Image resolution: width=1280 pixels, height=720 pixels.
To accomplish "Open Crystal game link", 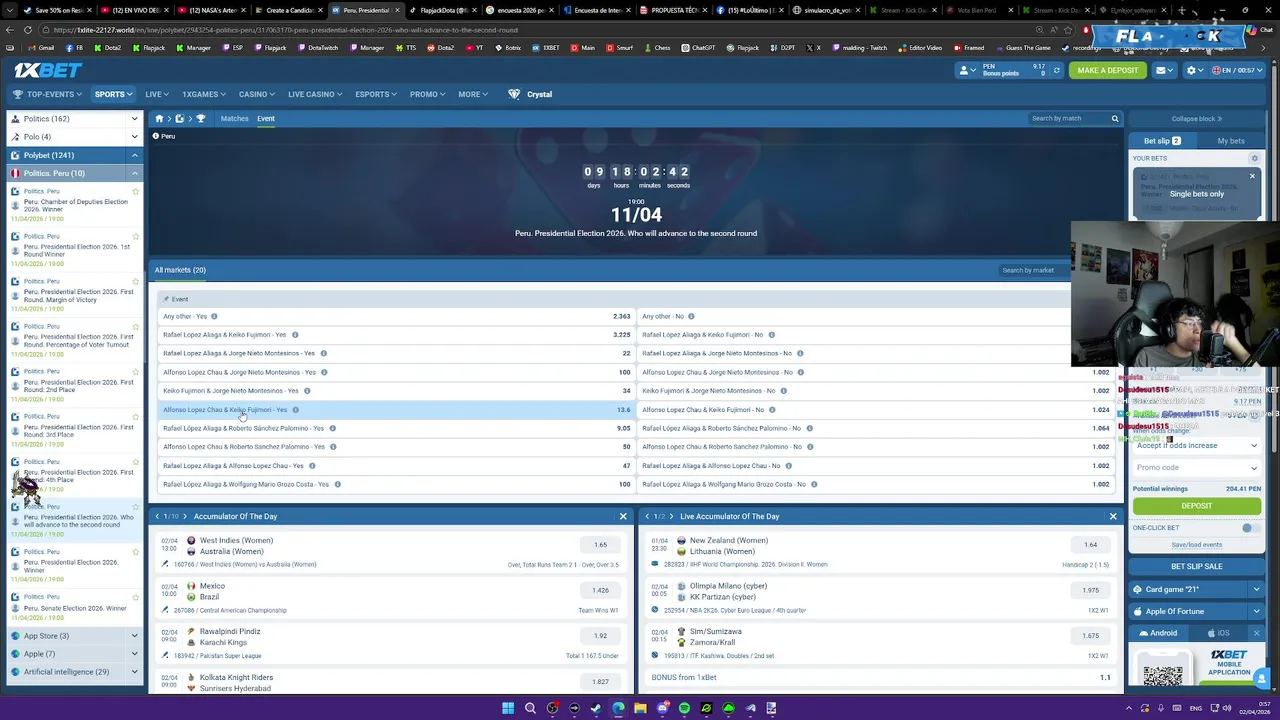I will point(530,94).
